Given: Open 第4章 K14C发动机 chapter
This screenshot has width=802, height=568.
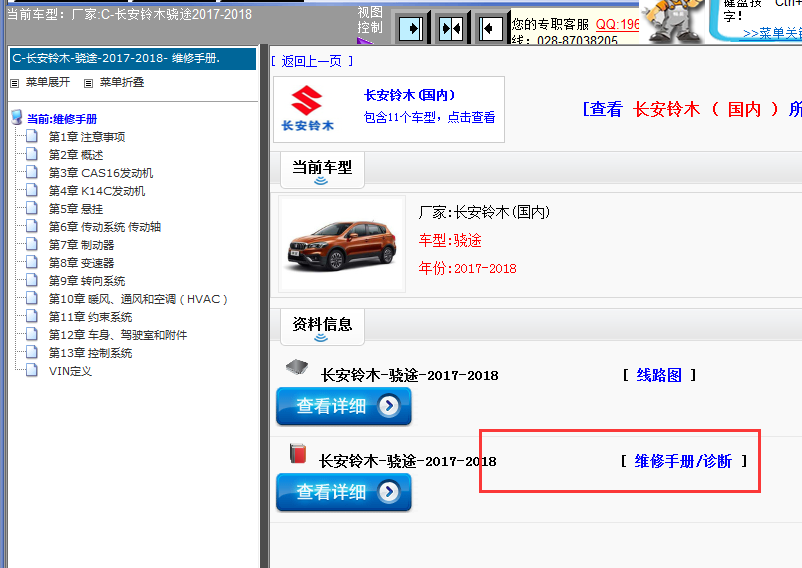Looking at the screenshot, I should click(x=97, y=191).
